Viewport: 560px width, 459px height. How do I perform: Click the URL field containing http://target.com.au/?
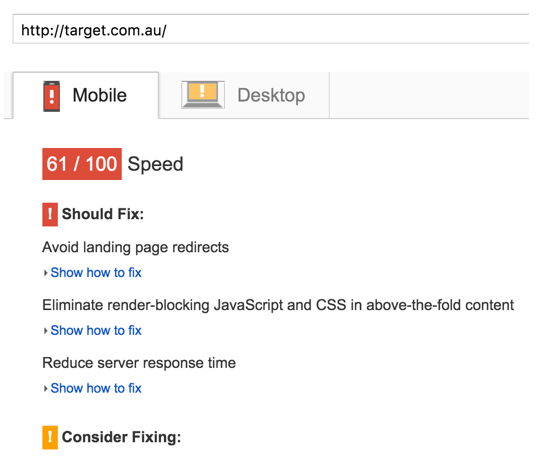pyautogui.click(x=271, y=30)
